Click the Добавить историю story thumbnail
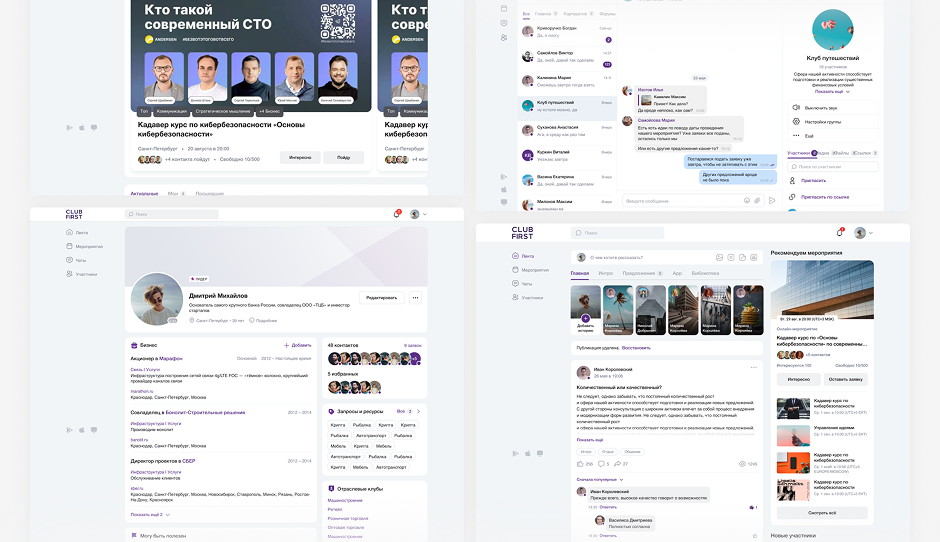 [585, 308]
